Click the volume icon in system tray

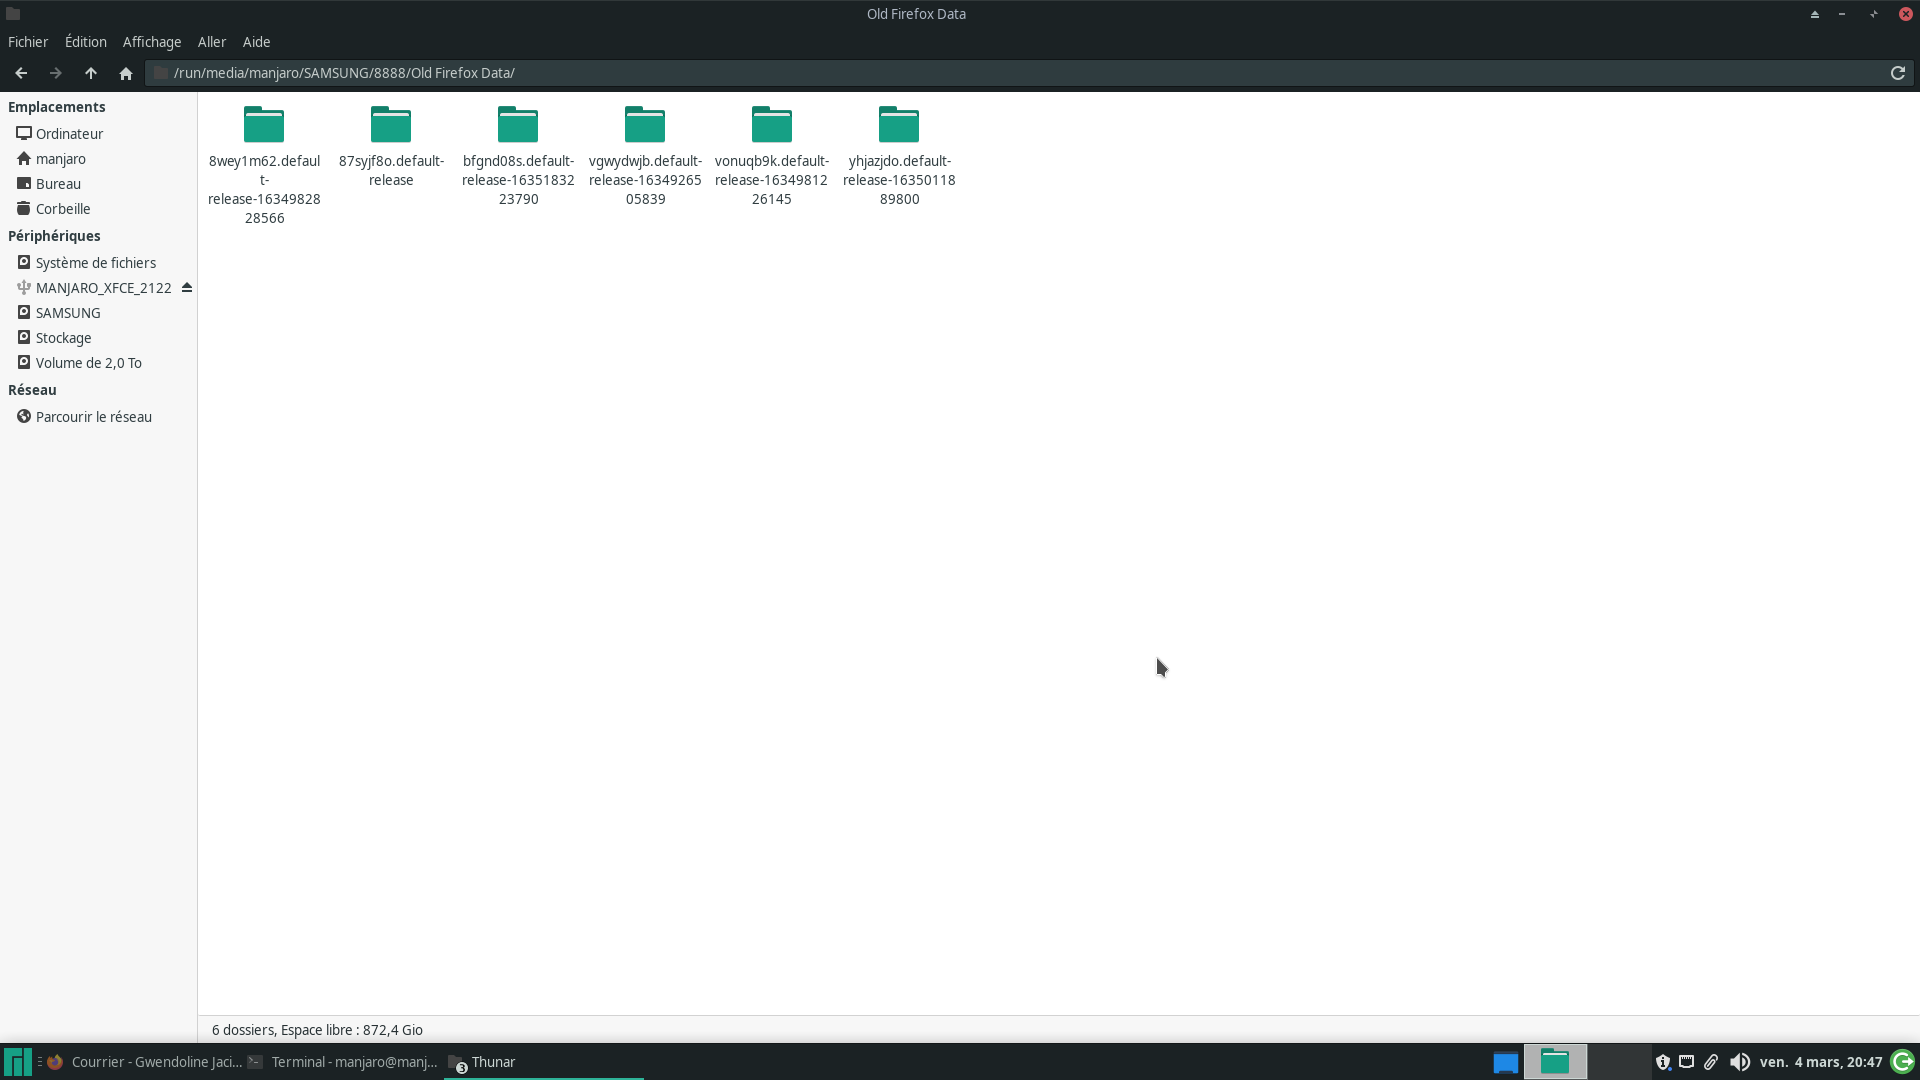coord(1739,1062)
